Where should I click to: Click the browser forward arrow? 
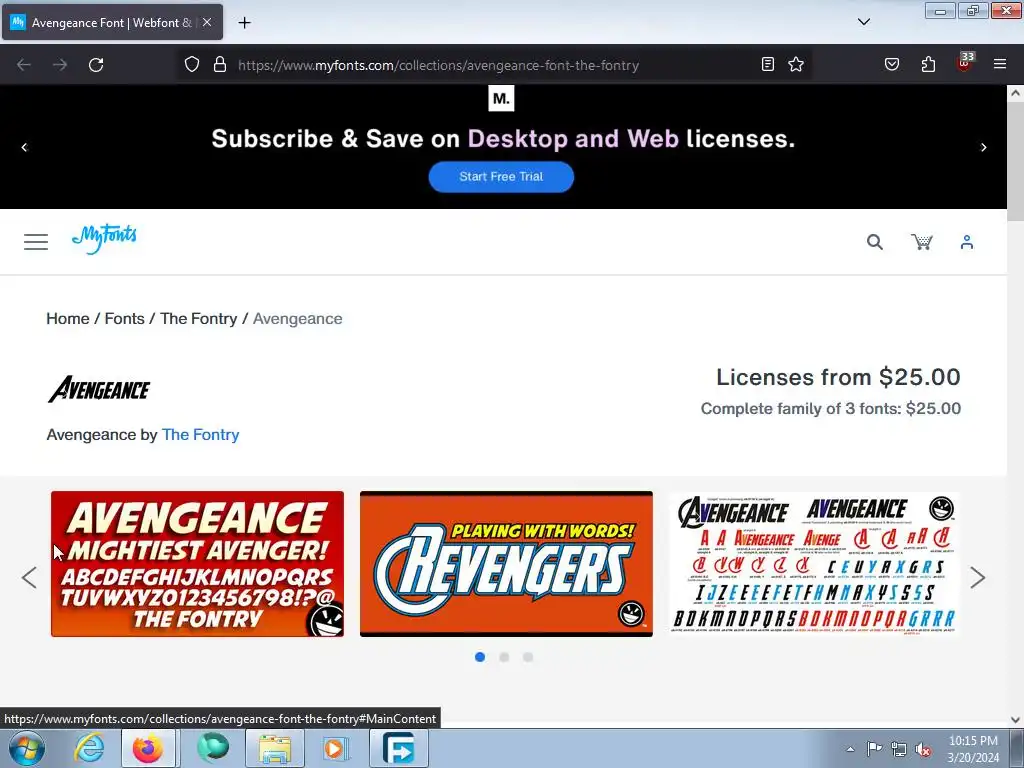coord(60,65)
